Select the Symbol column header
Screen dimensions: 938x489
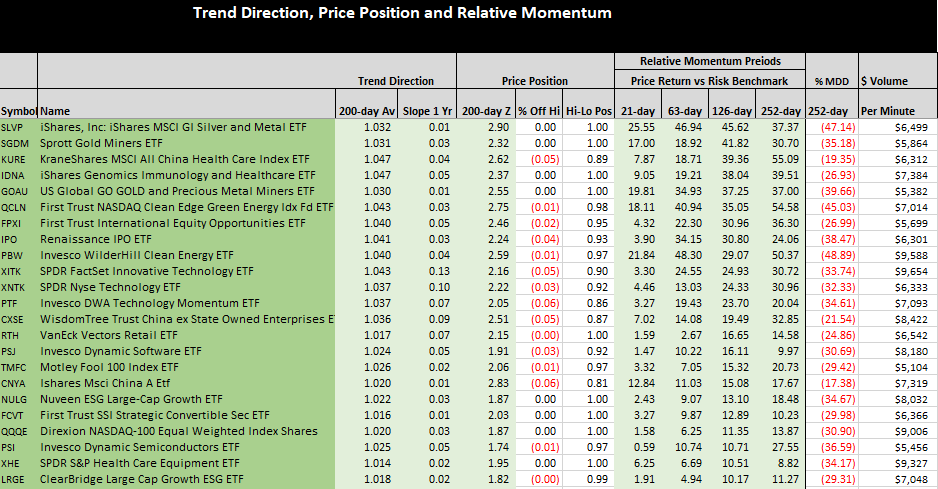point(18,110)
